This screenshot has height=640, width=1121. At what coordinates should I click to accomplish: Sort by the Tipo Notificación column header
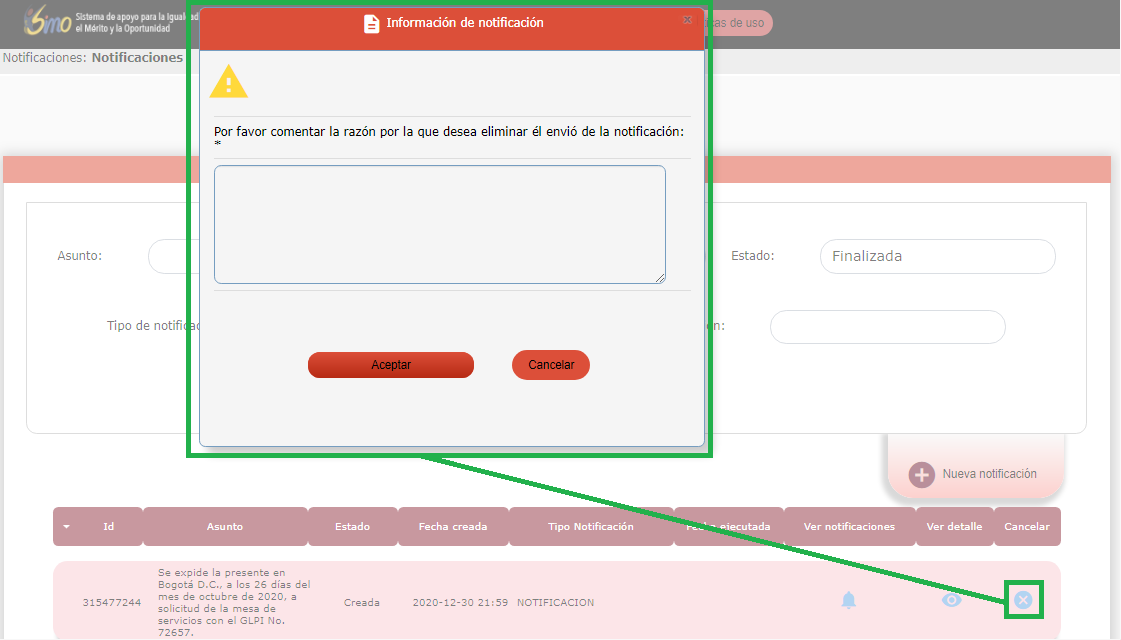pos(590,527)
